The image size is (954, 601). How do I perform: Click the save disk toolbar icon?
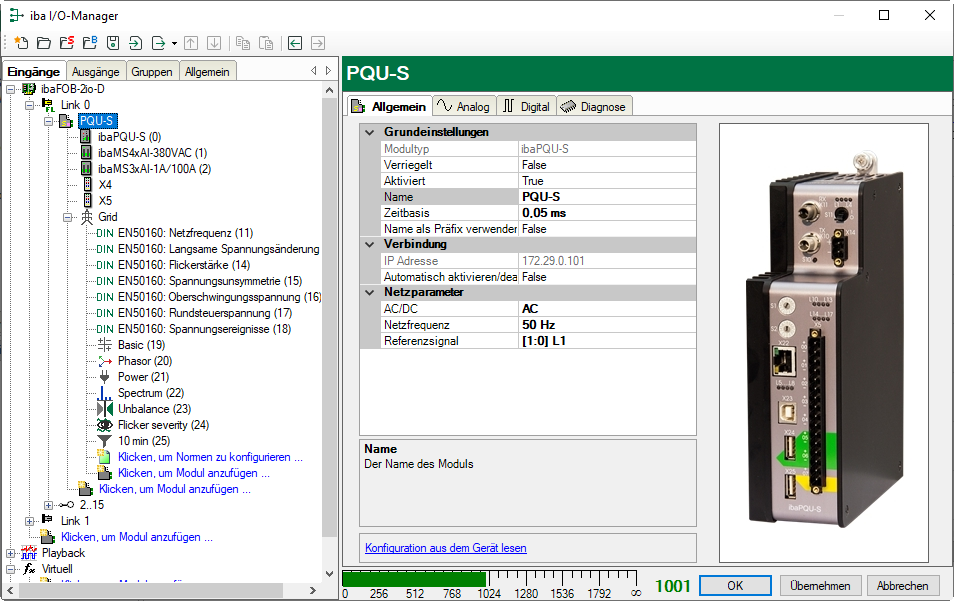[113, 43]
